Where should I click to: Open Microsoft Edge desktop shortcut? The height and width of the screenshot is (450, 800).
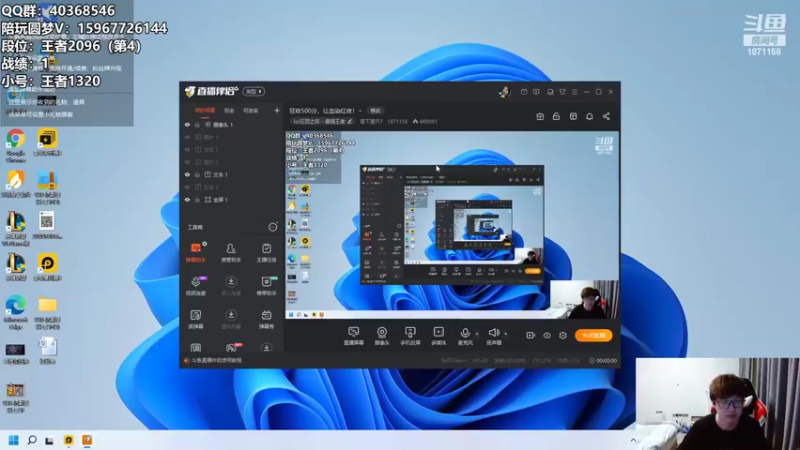pyautogui.click(x=16, y=312)
